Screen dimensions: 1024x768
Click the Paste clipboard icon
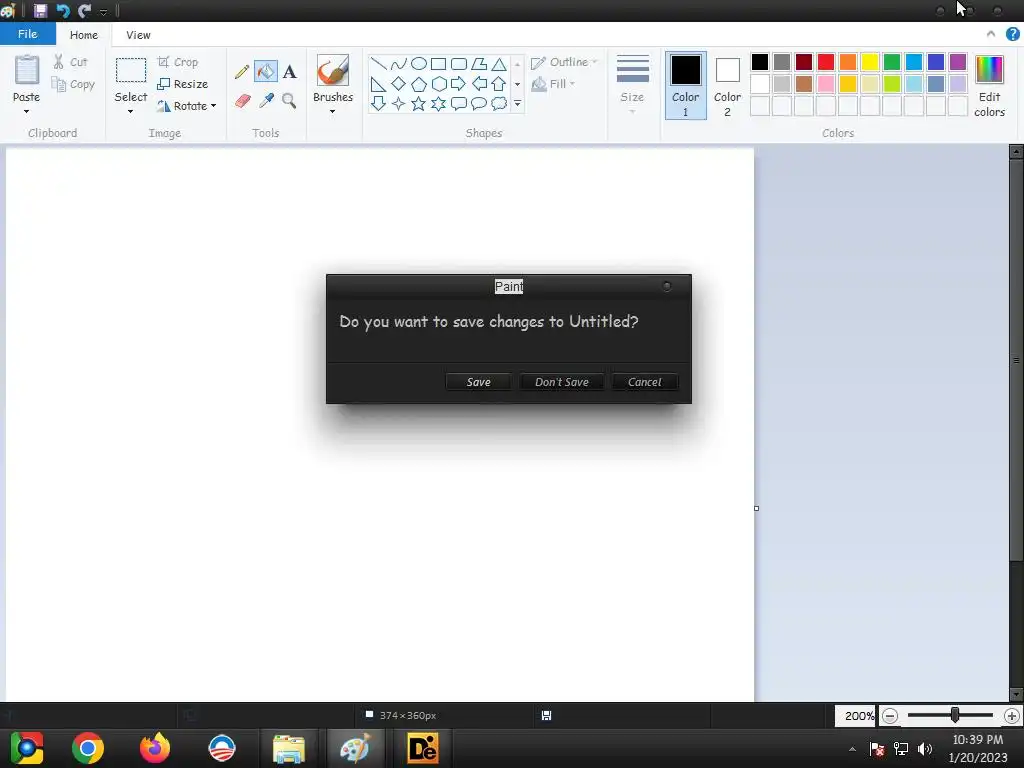click(27, 70)
